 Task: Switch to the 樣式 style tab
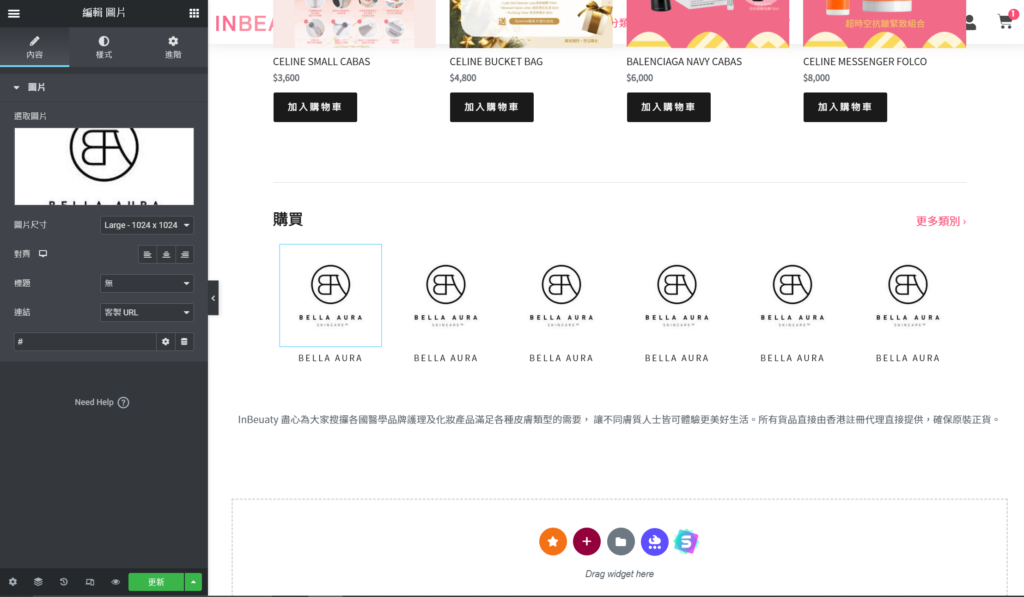tap(104, 47)
